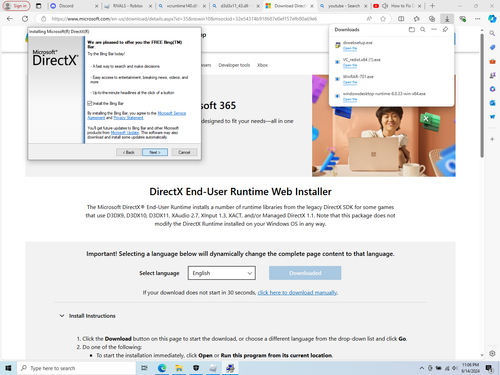Click the browser address bar URL
The height and width of the screenshot is (375, 500).
click(184, 19)
